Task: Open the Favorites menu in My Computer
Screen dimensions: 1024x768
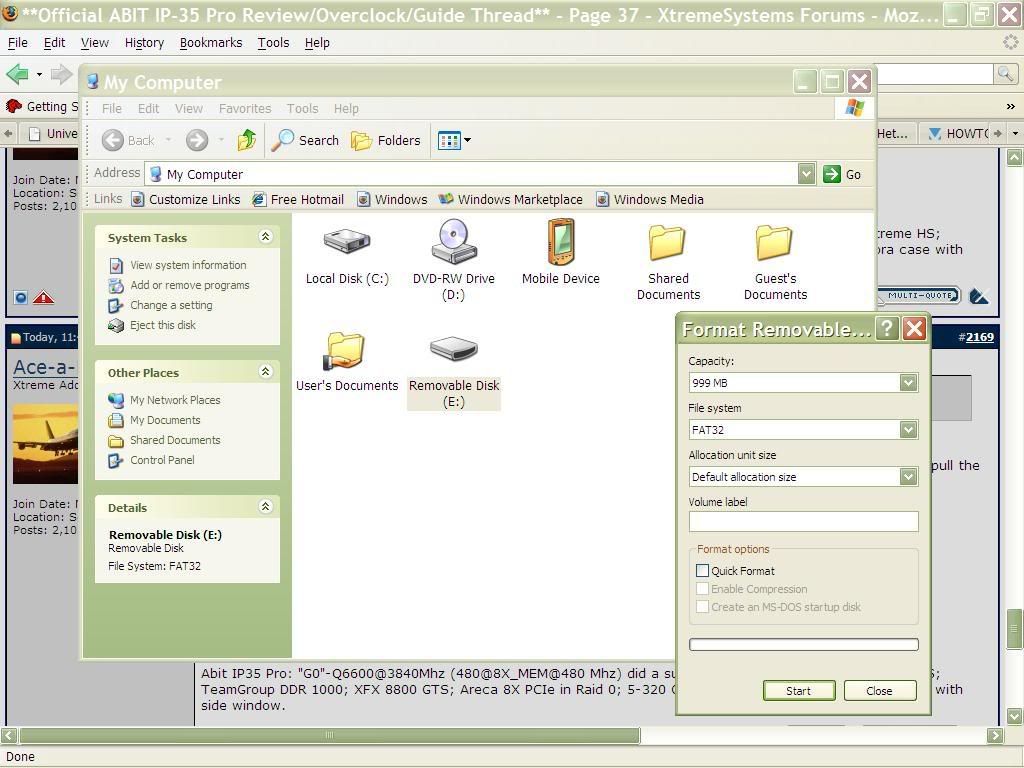Action: 245,108
